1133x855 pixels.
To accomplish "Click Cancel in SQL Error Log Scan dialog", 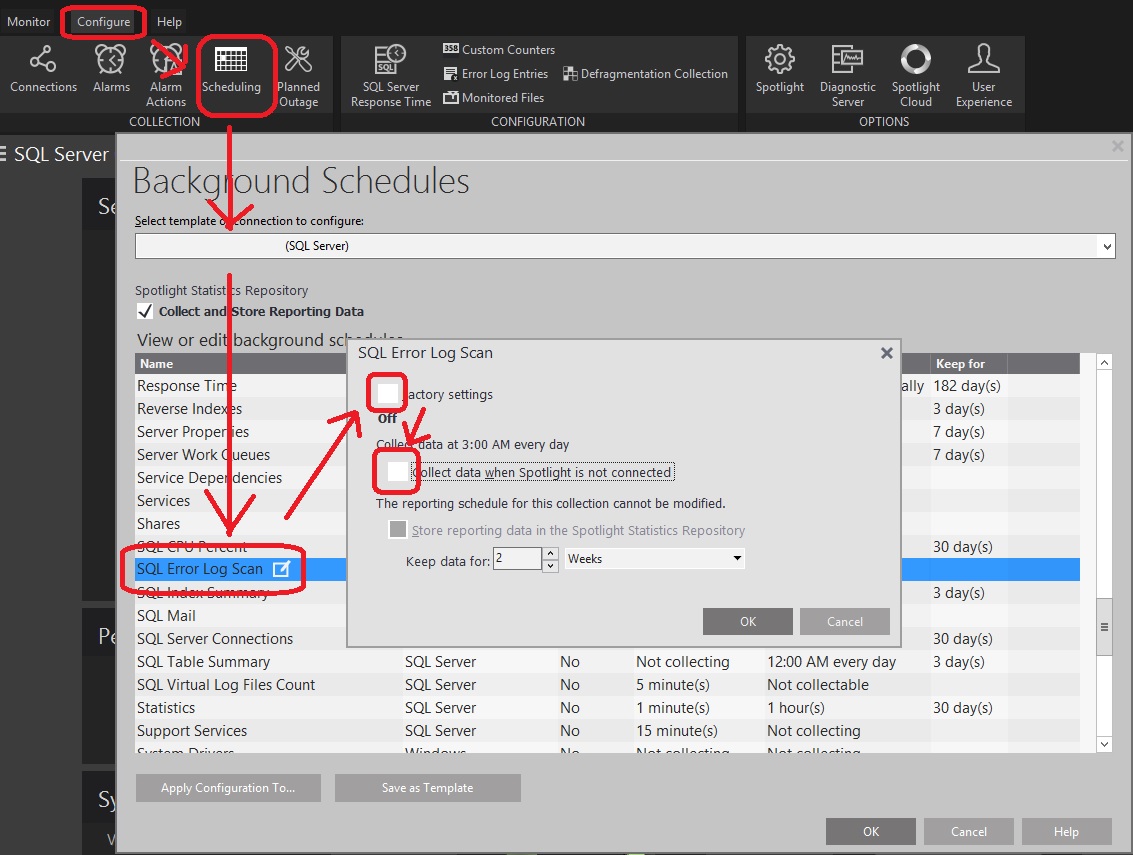I will (x=845, y=622).
